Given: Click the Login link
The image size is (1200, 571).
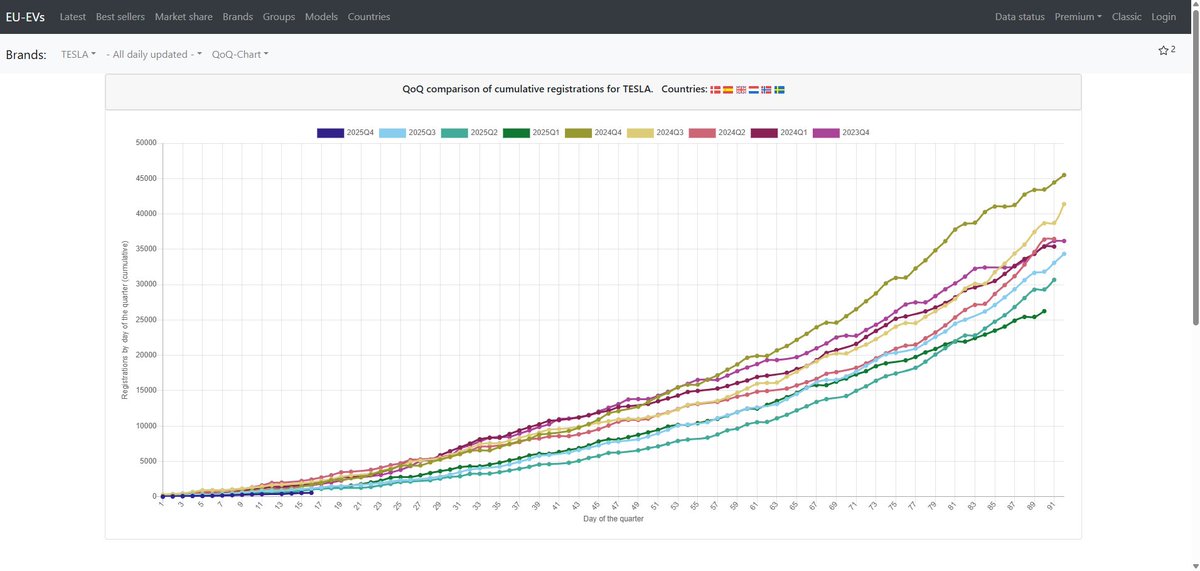Looking at the screenshot, I should [x=1163, y=17].
